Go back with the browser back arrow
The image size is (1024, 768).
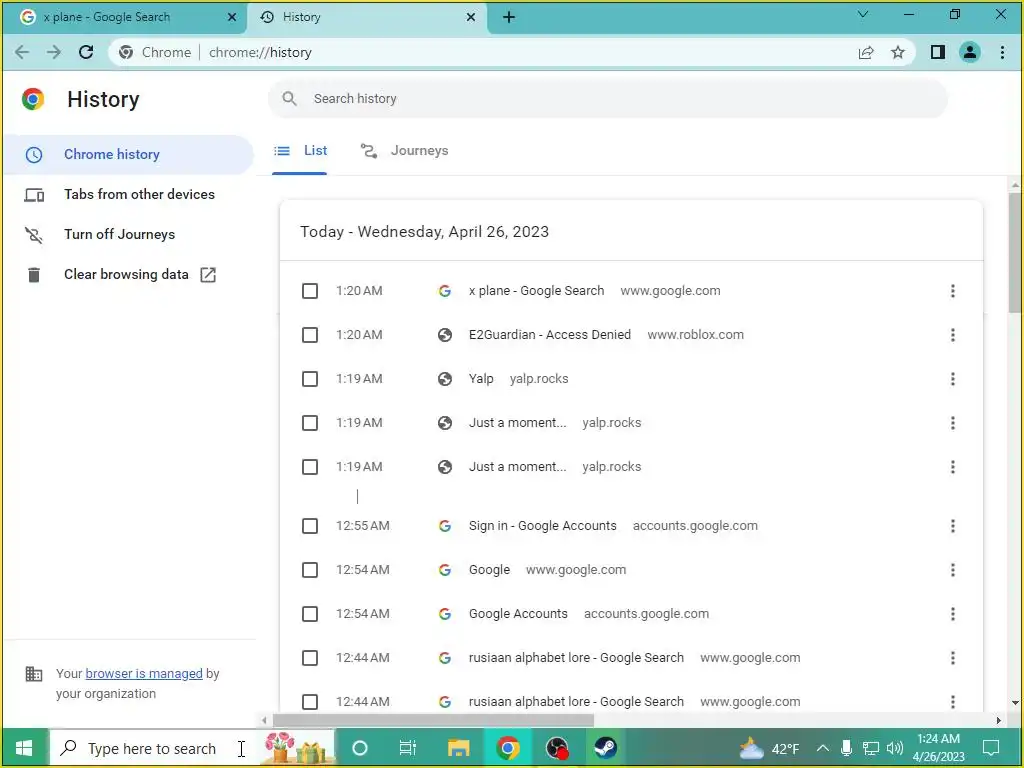pos(22,52)
